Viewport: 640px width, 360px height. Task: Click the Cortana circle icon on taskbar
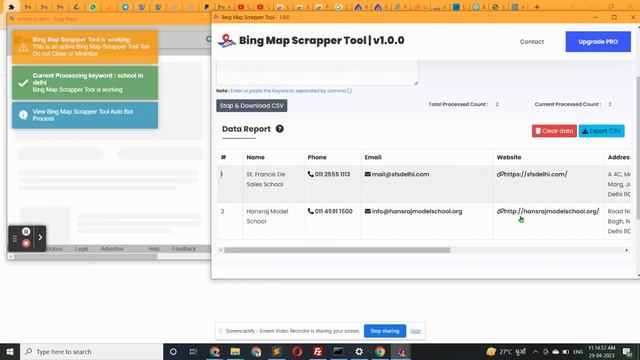click(173, 351)
